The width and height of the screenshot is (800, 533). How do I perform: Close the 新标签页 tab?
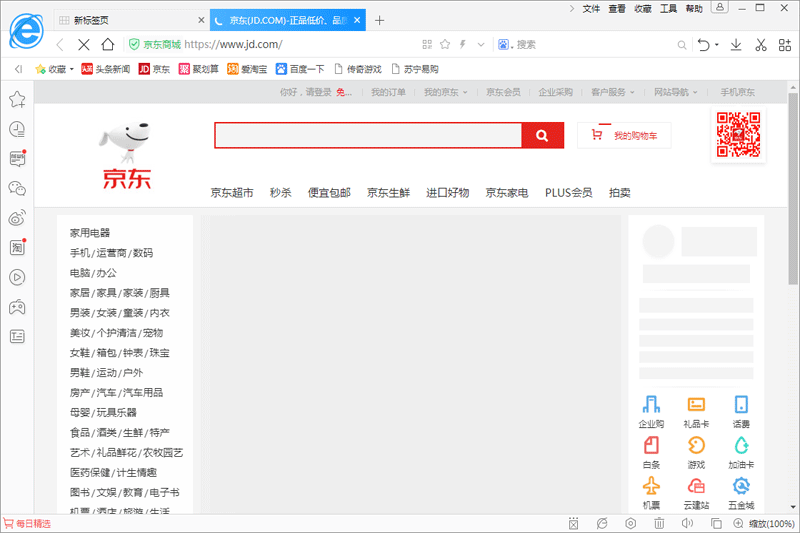pyautogui.click(x=201, y=20)
